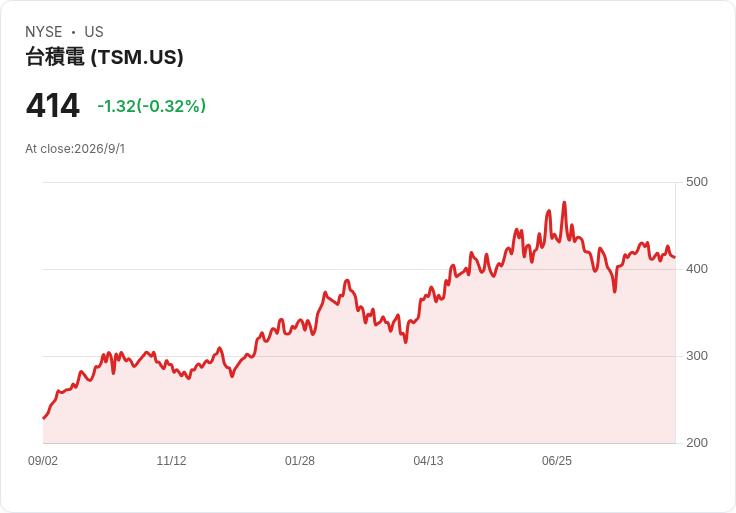Click the chart's highest peak near 06/25
The width and height of the screenshot is (736, 513).
[x=564, y=203]
